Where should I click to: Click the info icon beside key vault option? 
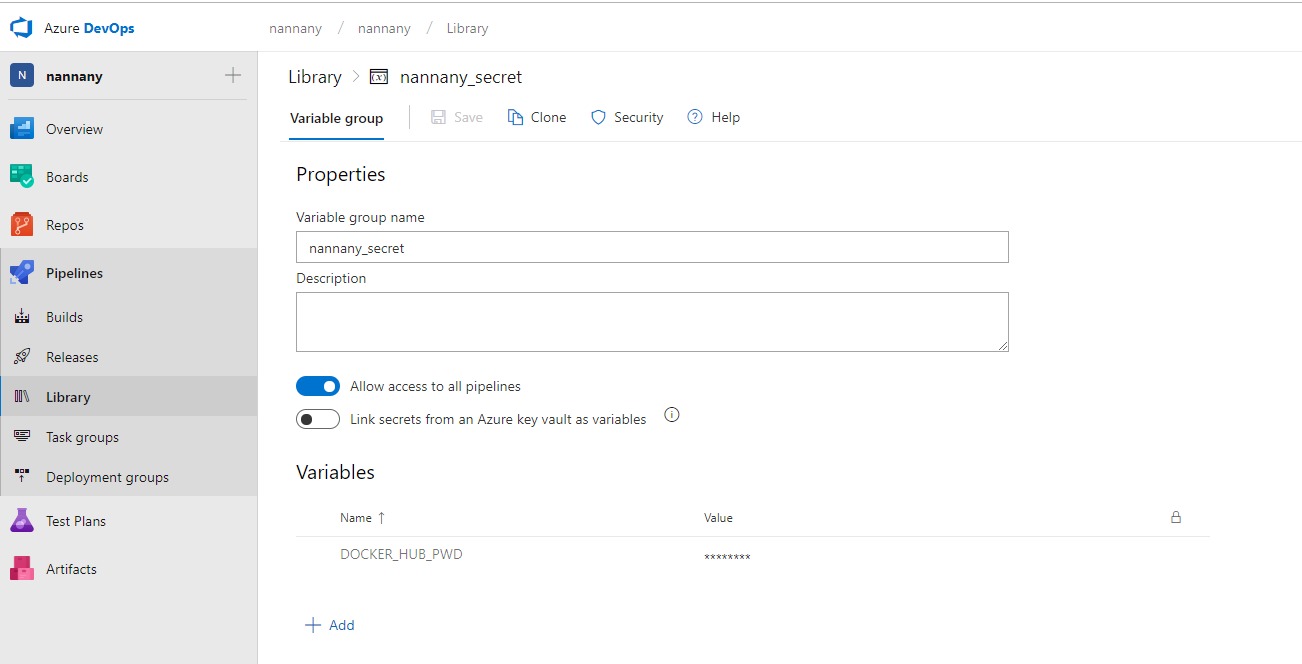[672, 416]
